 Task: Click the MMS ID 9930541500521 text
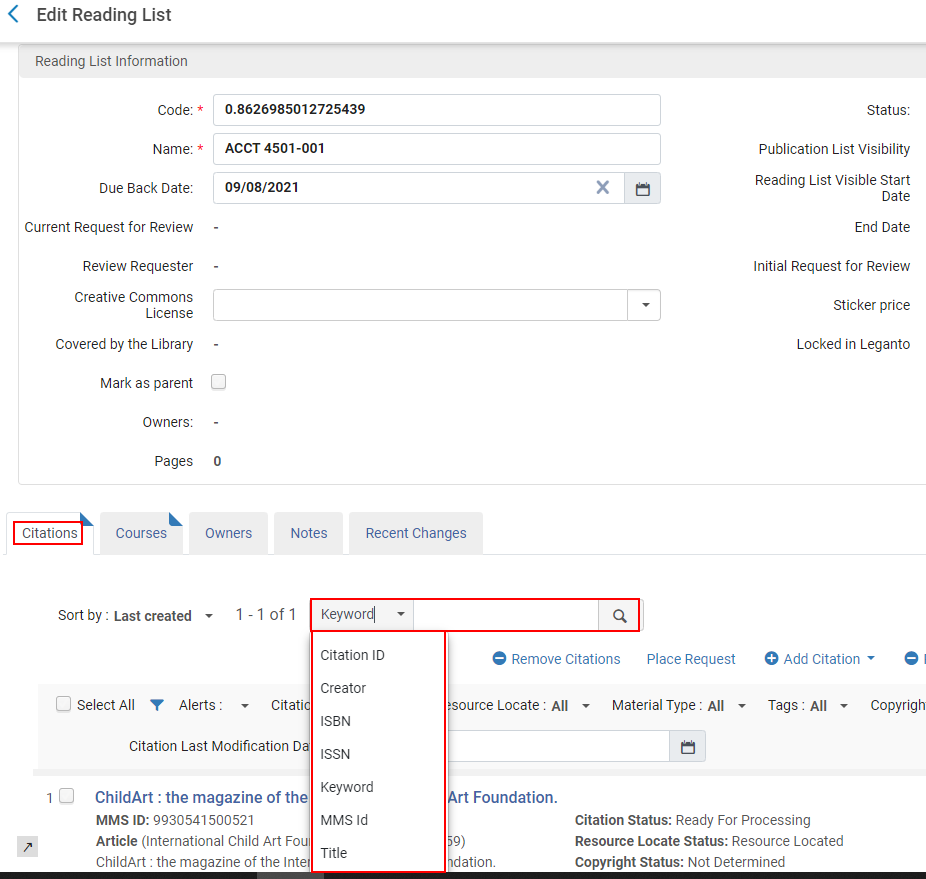click(x=175, y=820)
